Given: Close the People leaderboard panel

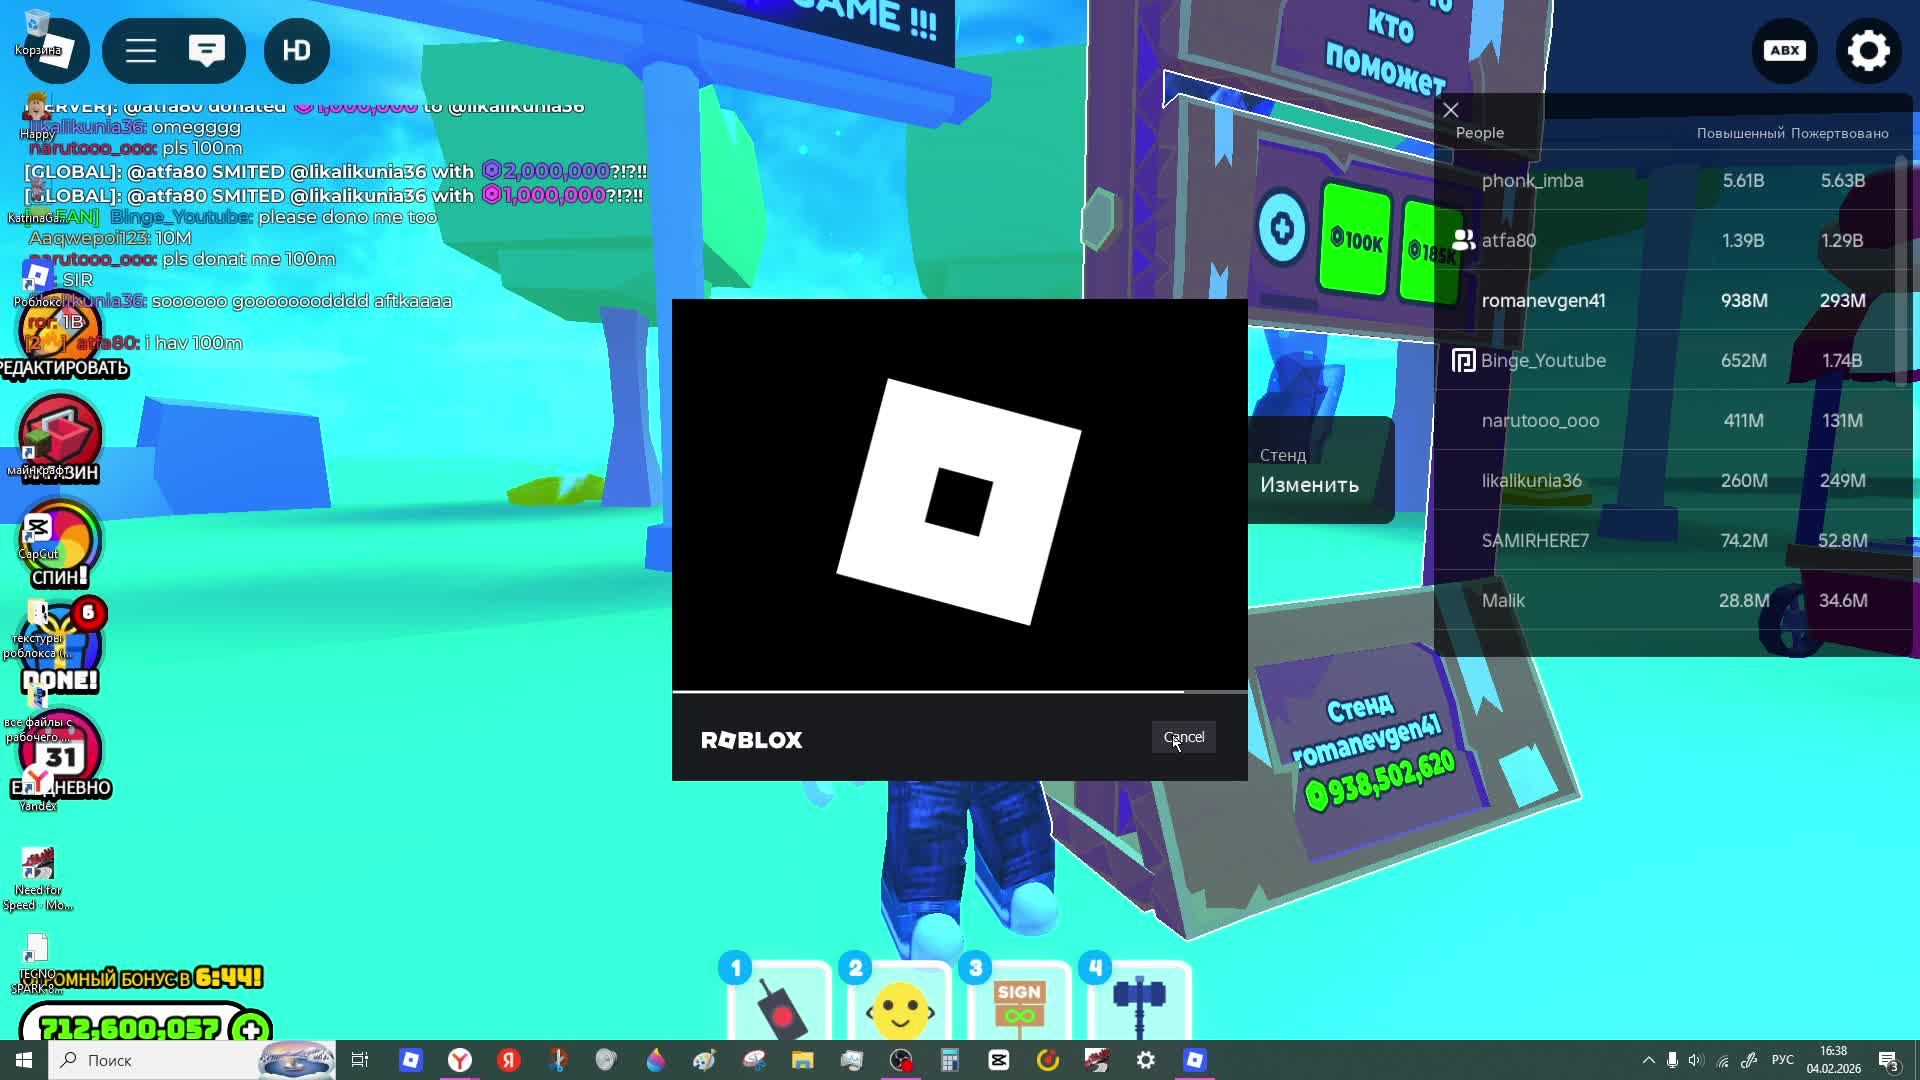Looking at the screenshot, I should click(1451, 110).
